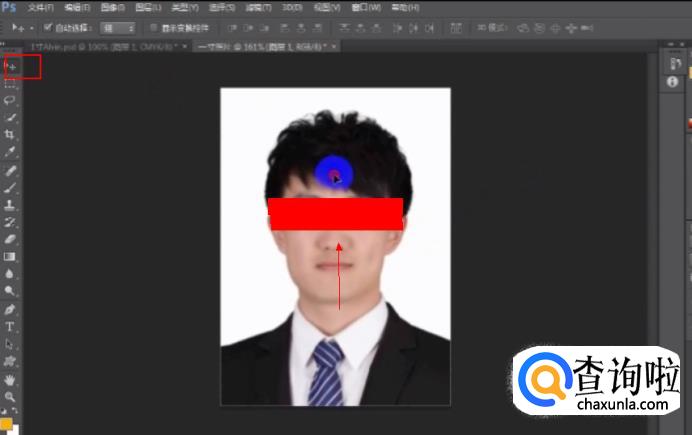Select the Clone Stamp tool
This screenshot has width=692, height=435.
point(10,205)
